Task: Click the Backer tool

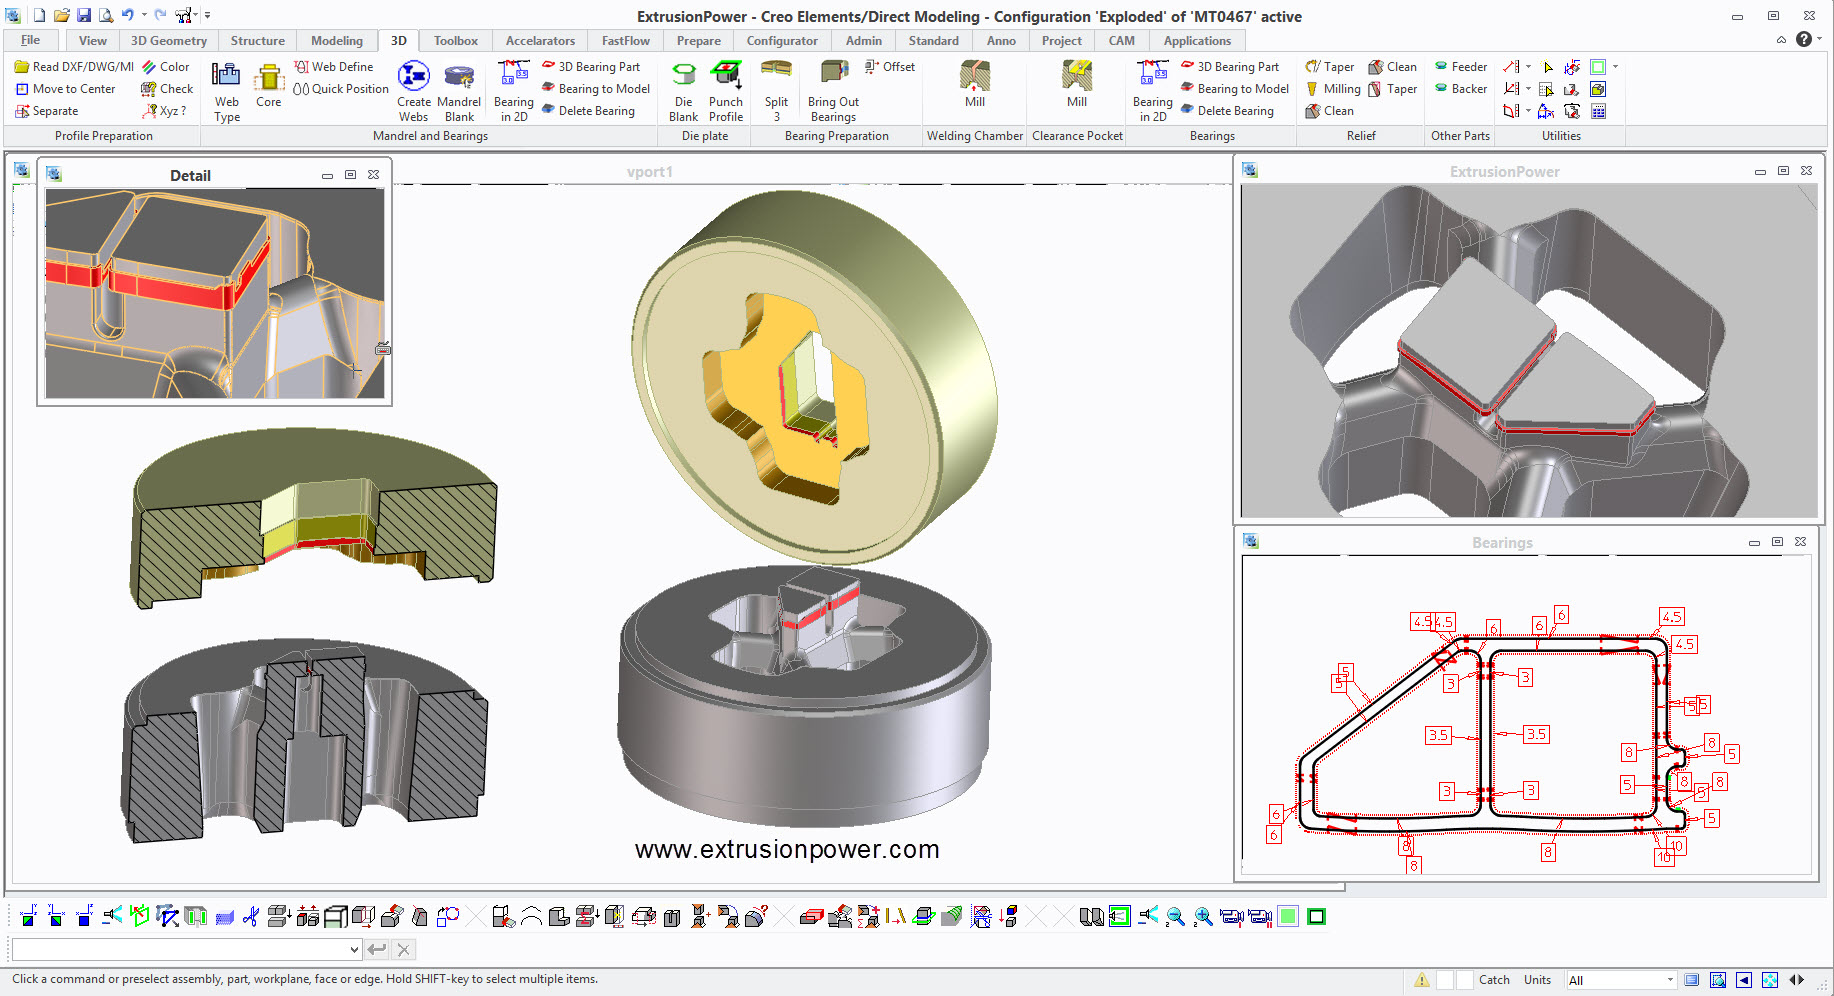Action: (x=1461, y=89)
